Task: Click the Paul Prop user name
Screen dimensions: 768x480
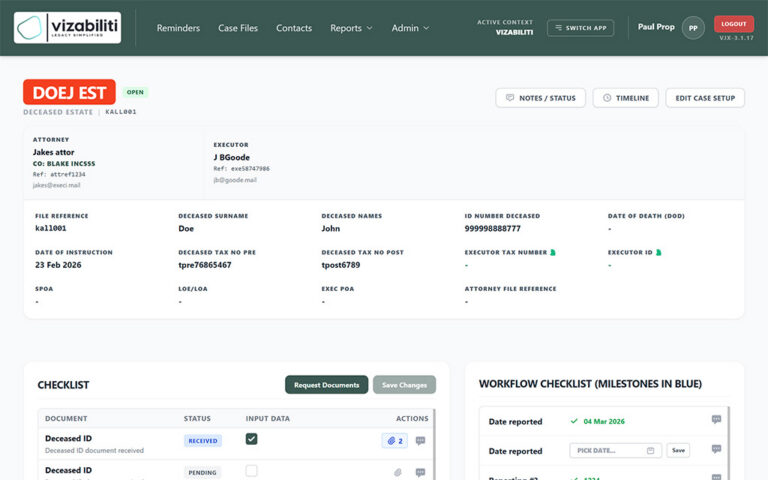Action: (656, 27)
